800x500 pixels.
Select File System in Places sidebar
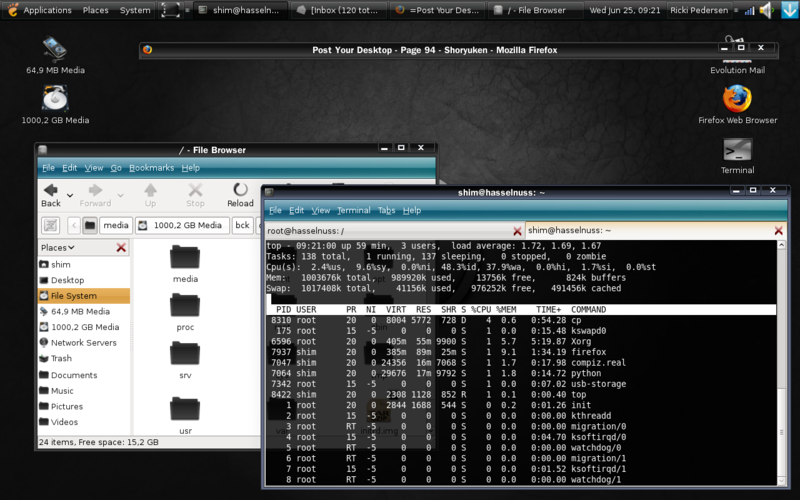click(84, 296)
